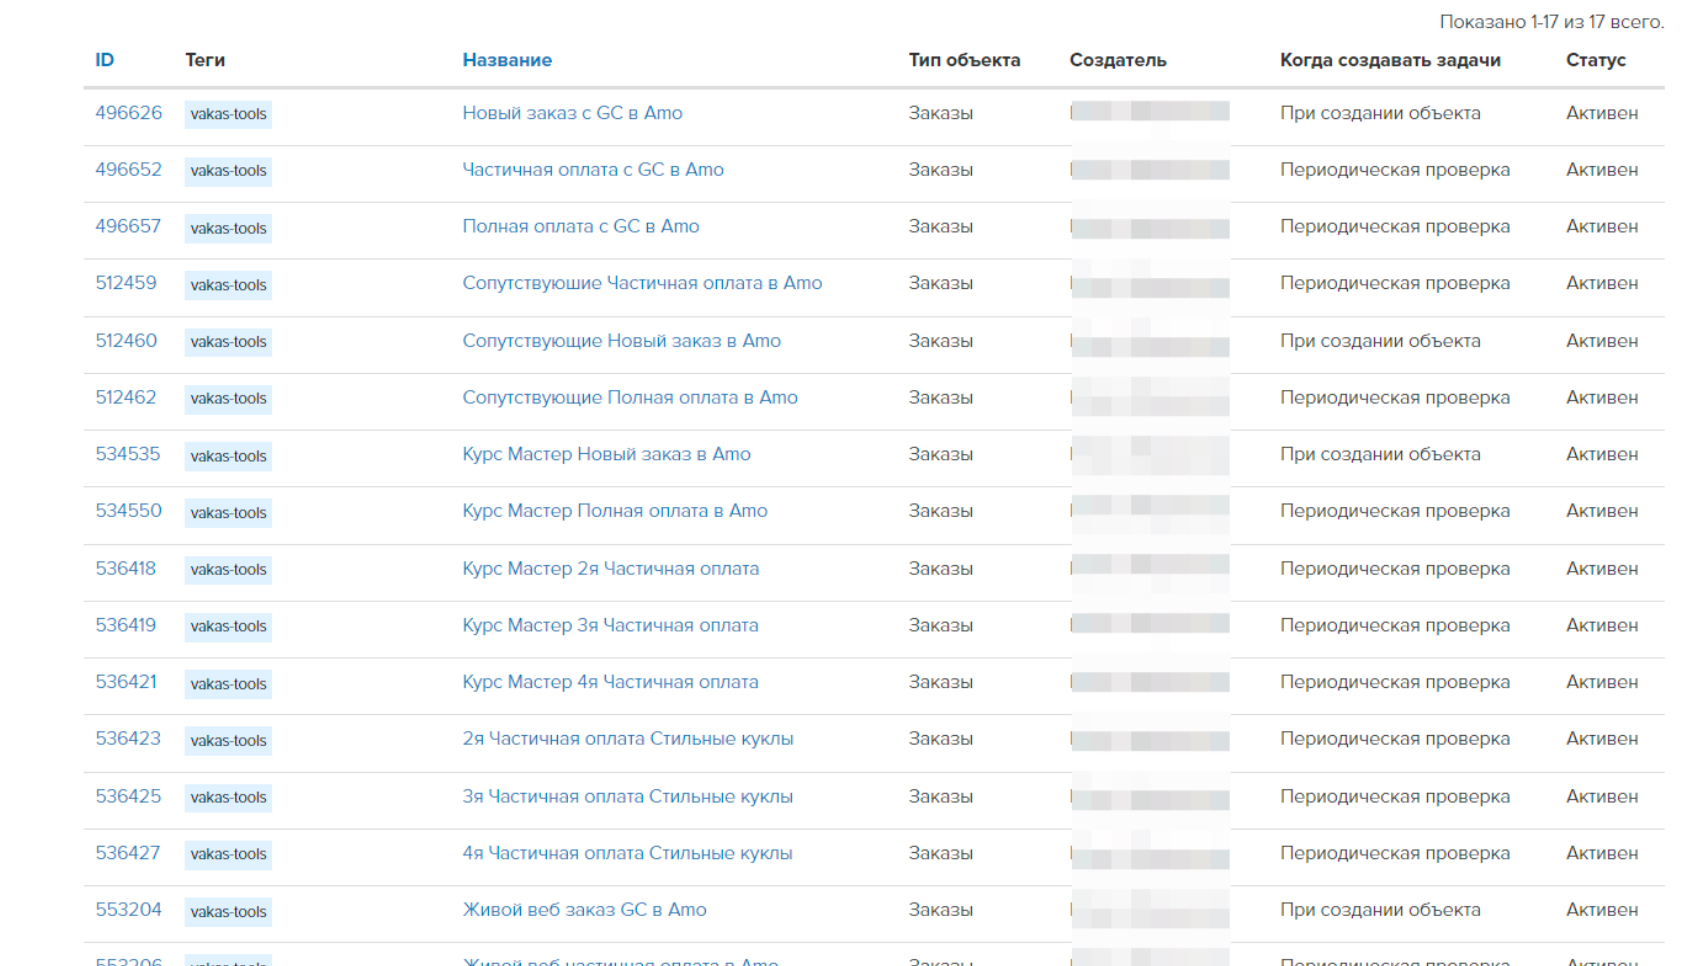Open process ID 512459
The width and height of the screenshot is (1692, 966).
tap(126, 283)
